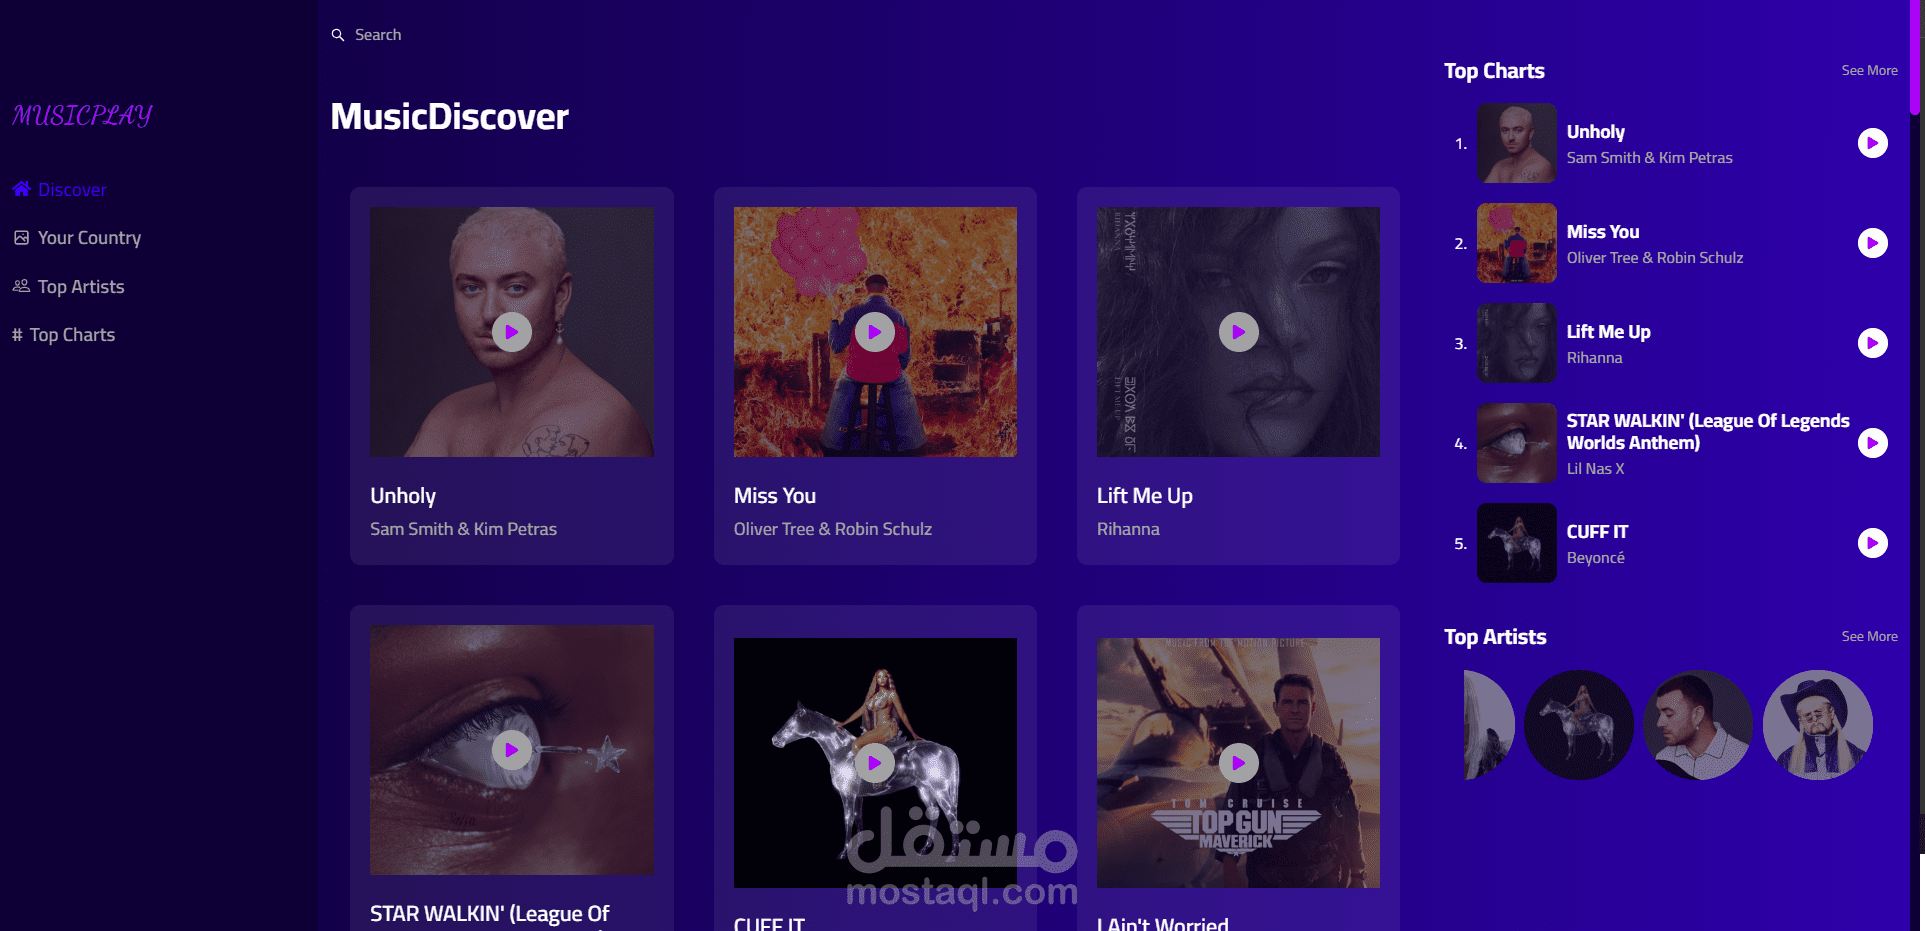Go to Your Country page

pos(77,238)
